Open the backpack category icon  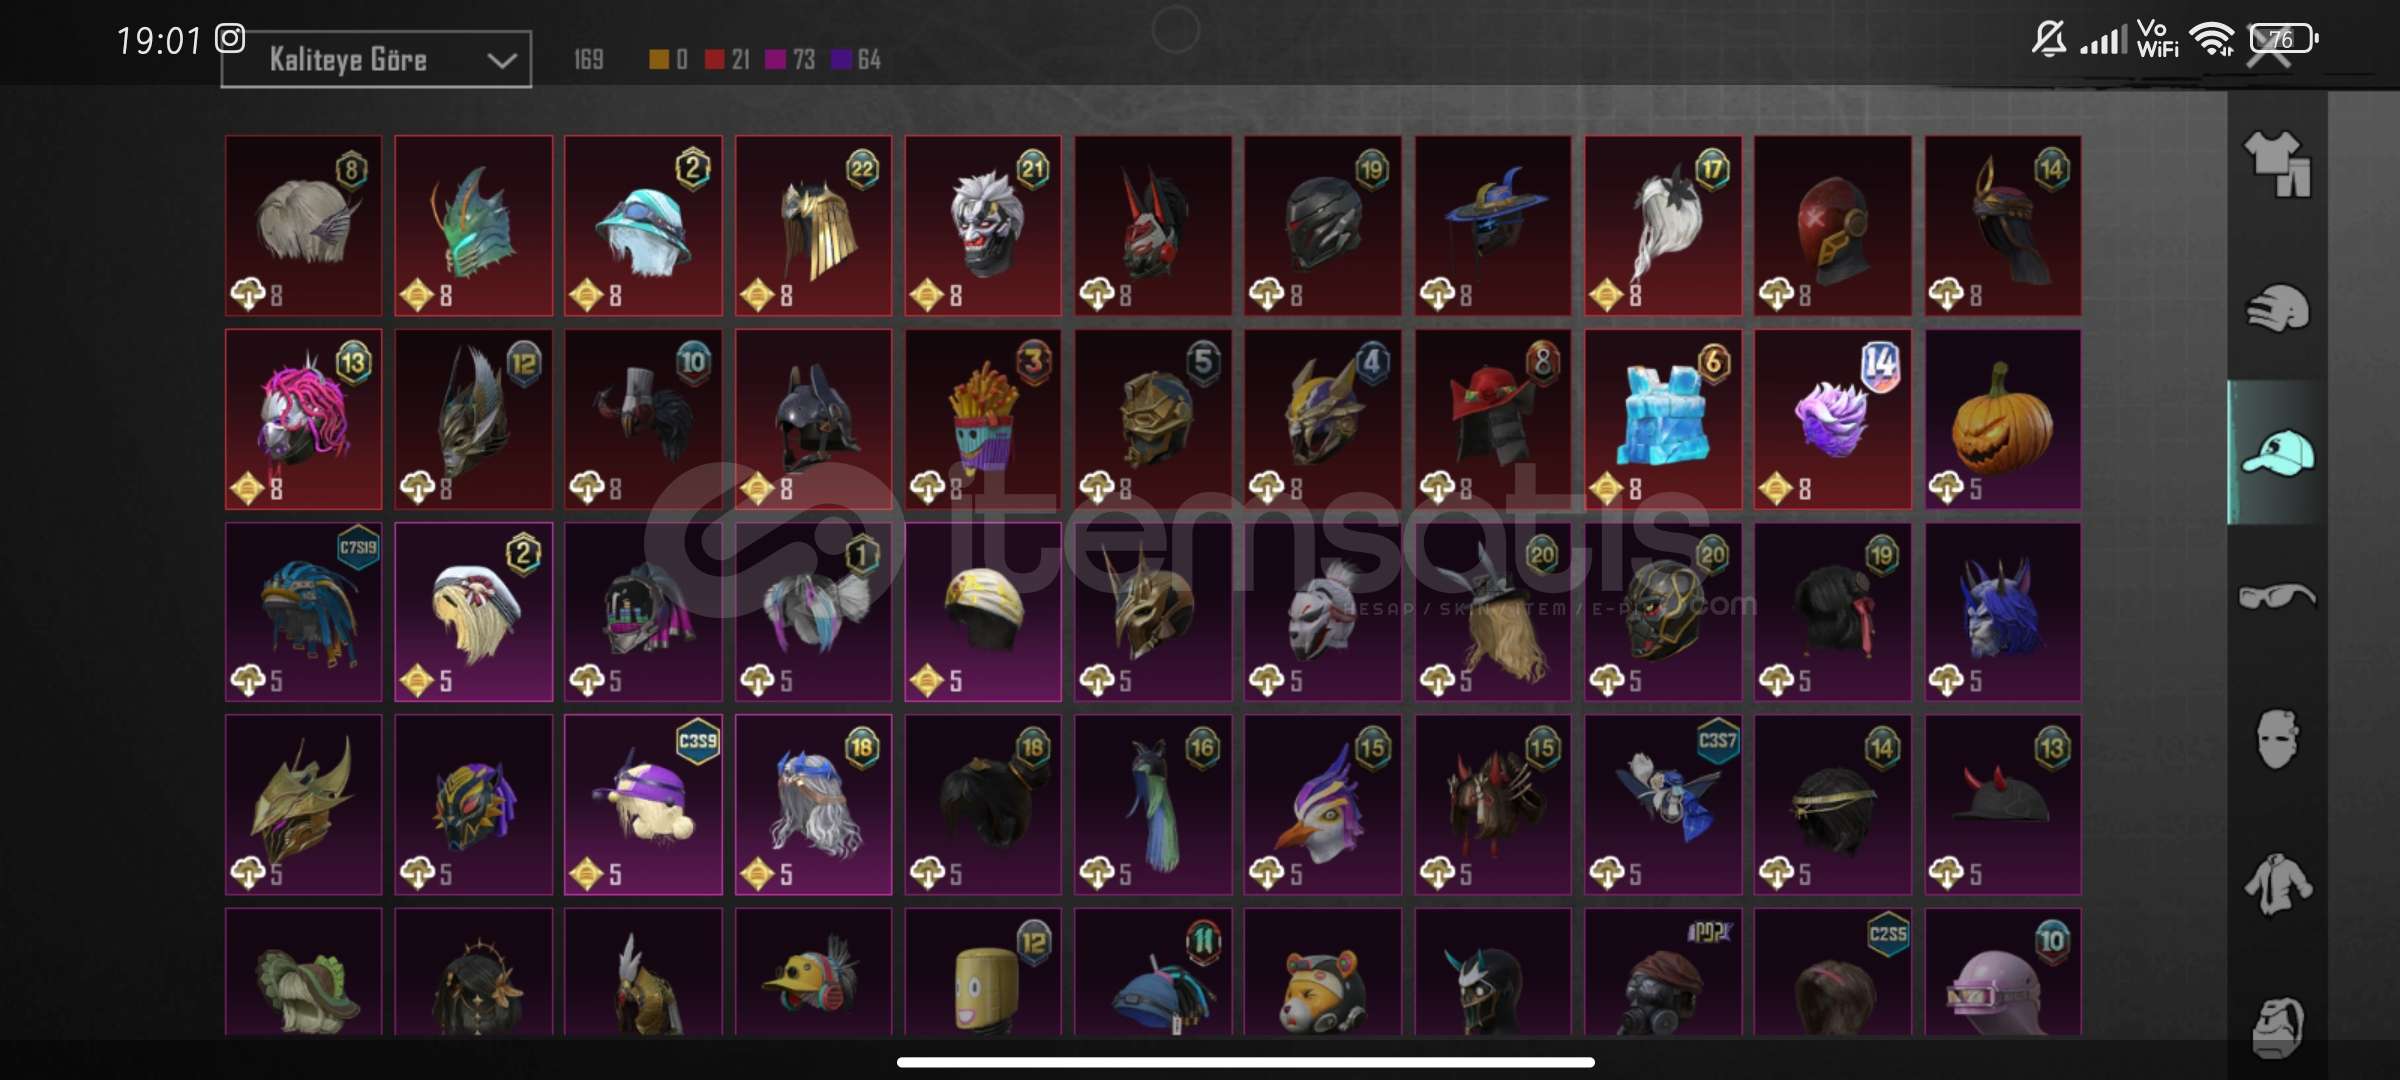click(x=2277, y=1026)
